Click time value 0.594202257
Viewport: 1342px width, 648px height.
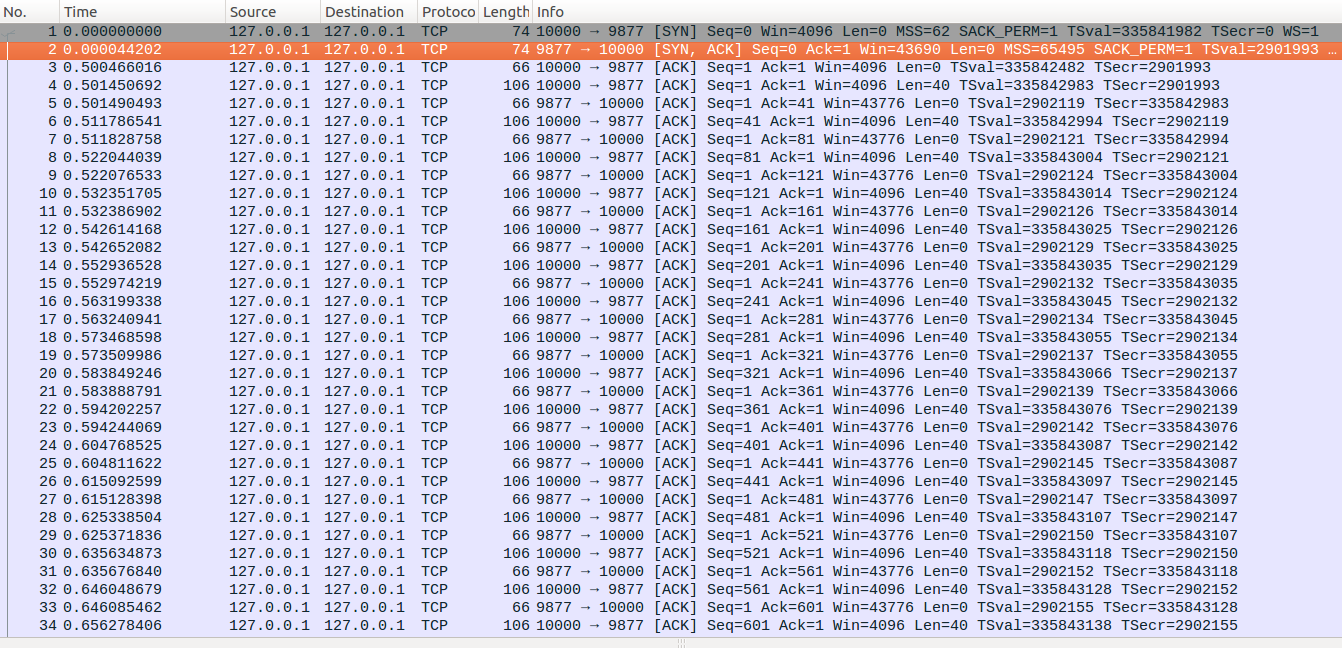point(112,409)
